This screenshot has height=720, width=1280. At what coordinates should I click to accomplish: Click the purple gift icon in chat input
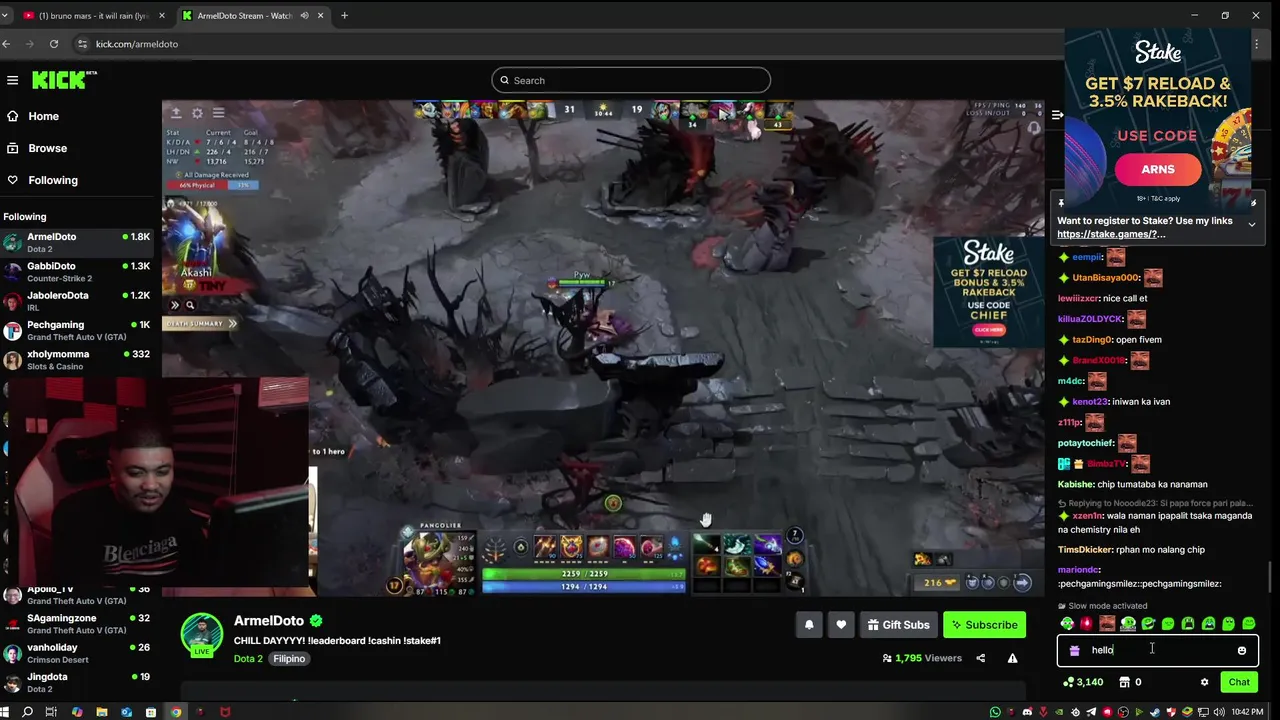pos(1074,651)
